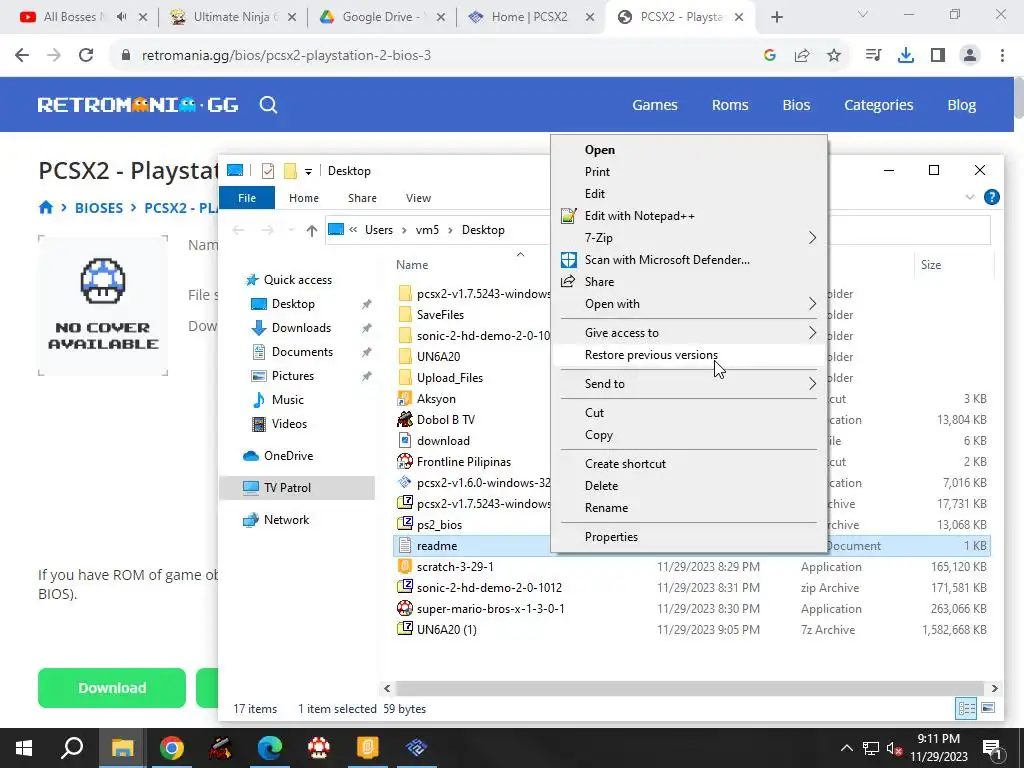Go up one folder level in Explorer
1024x768 pixels.
coord(312,230)
